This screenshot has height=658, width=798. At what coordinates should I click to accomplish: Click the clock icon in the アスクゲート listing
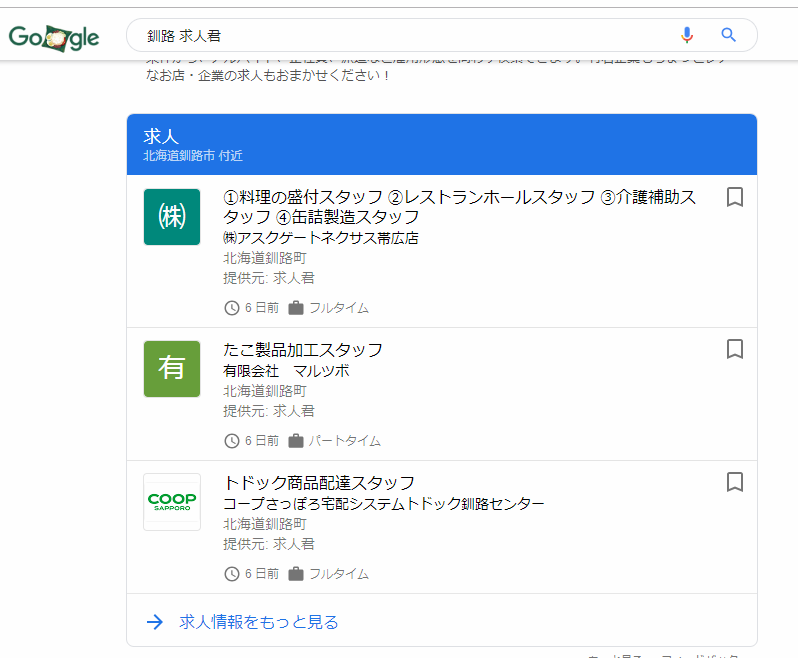pos(232,308)
